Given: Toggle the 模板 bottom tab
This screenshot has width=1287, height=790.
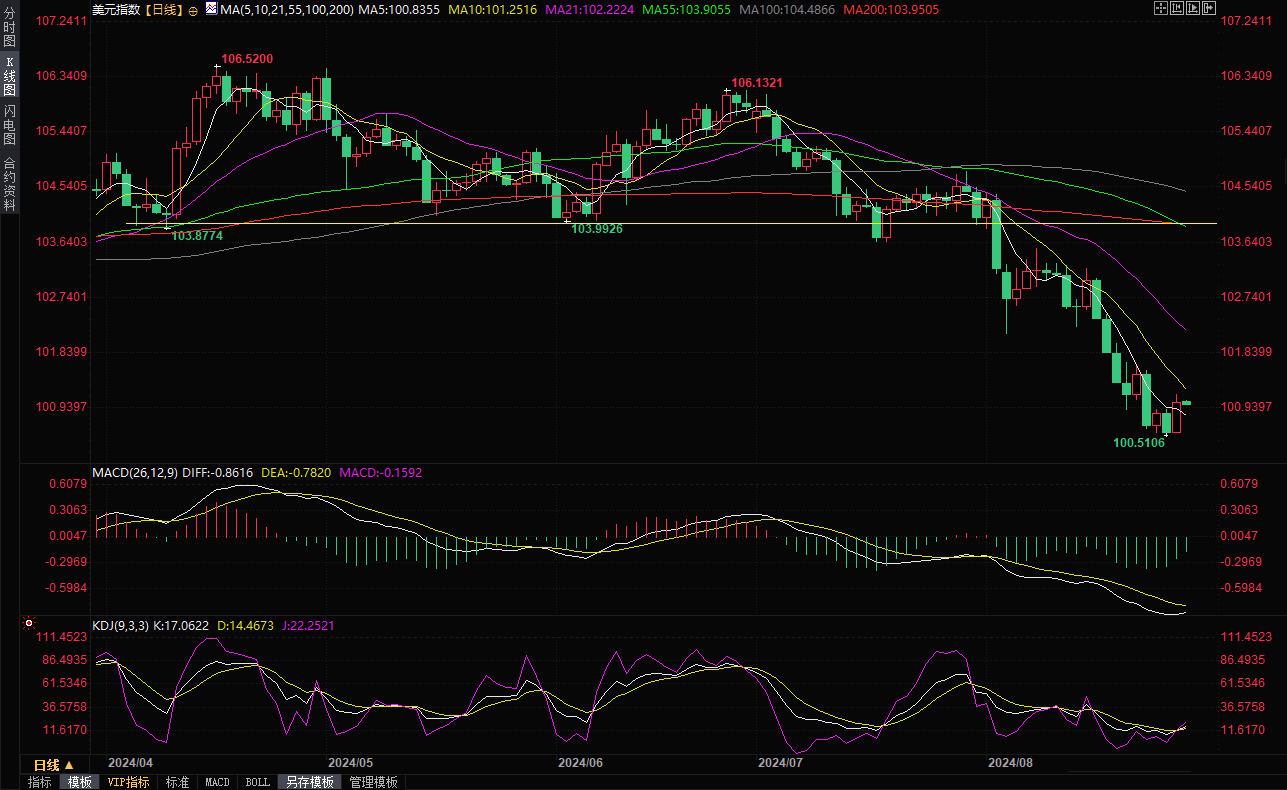Looking at the screenshot, I should pos(79,782).
